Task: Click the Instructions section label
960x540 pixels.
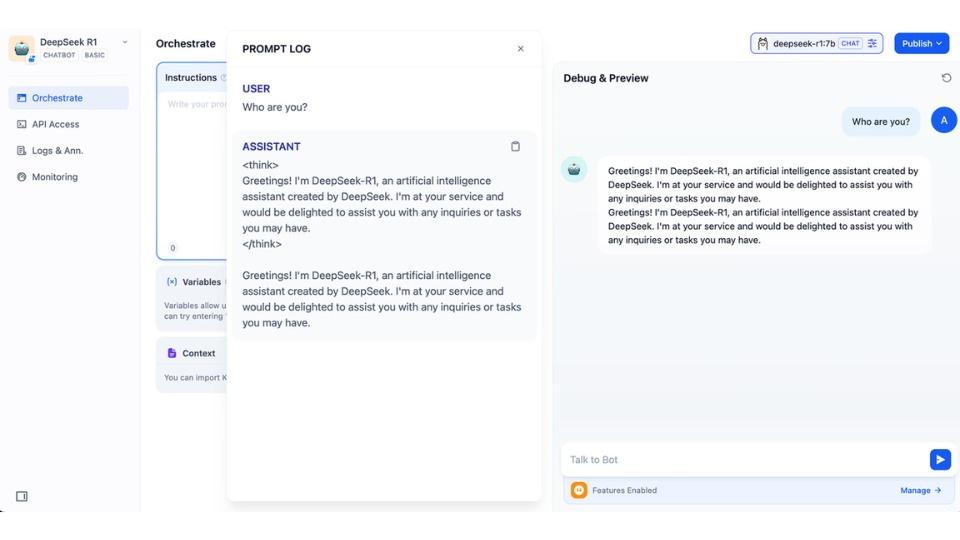Action: pos(190,78)
